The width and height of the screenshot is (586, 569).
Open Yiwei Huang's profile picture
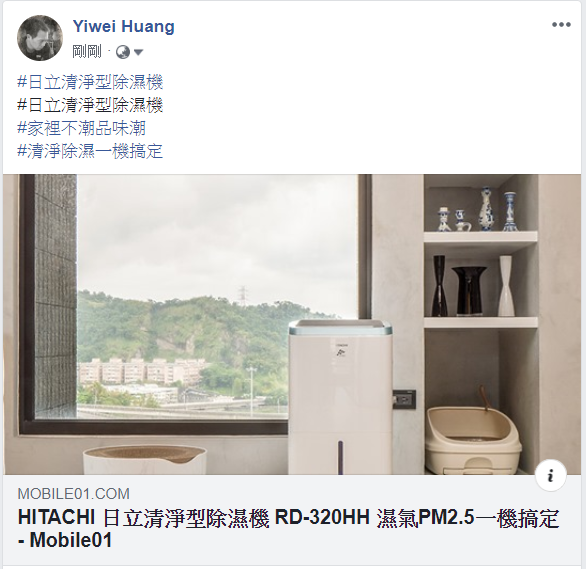tap(40, 38)
